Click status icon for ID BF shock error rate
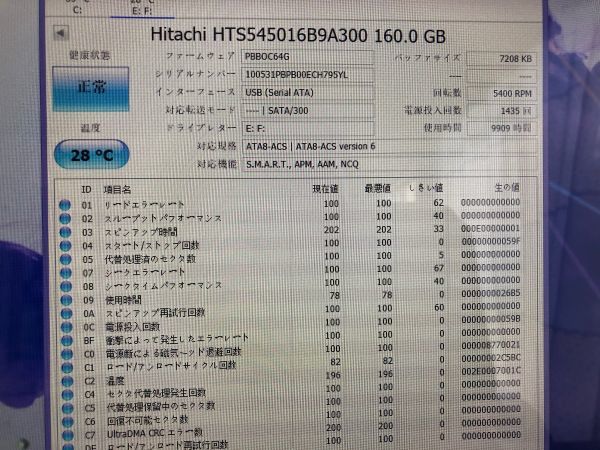The image size is (600, 450). click(x=67, y=341)
